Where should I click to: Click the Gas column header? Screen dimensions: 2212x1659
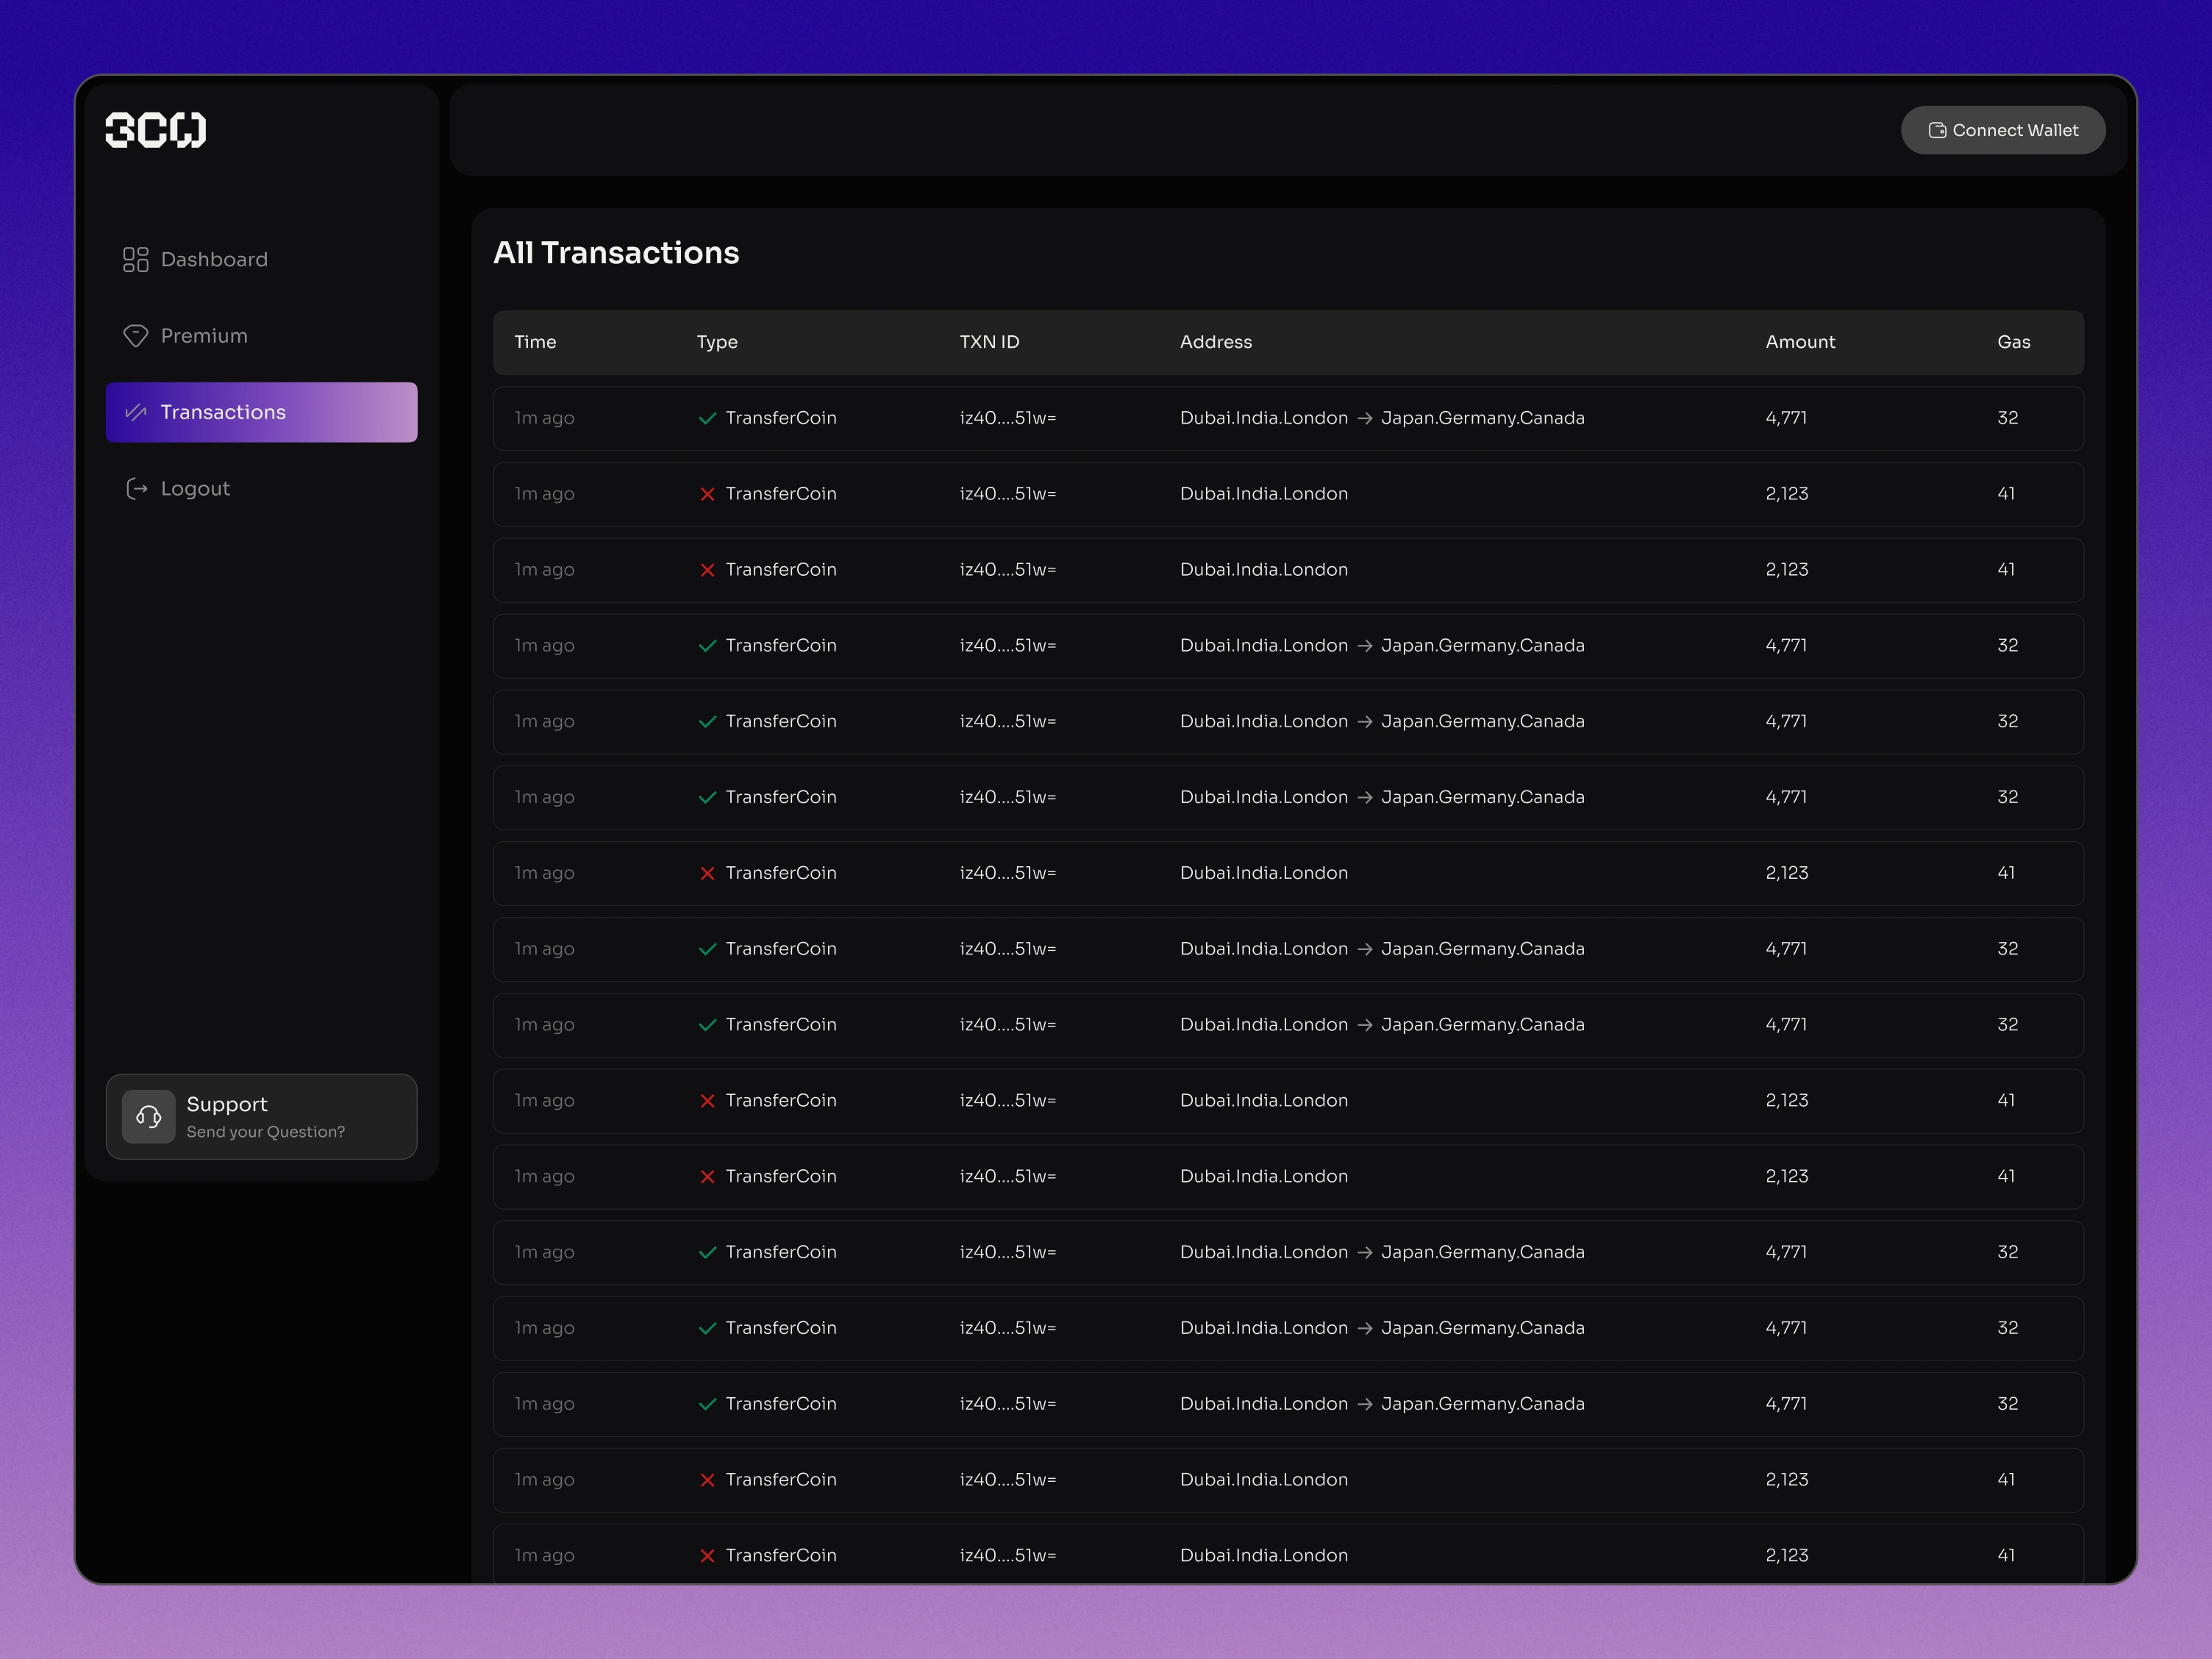point(2013,342)
